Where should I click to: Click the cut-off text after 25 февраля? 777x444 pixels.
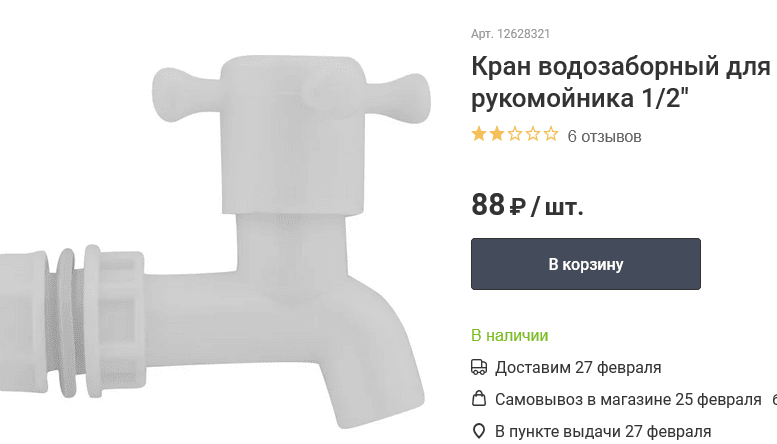(x=774, y=399)
